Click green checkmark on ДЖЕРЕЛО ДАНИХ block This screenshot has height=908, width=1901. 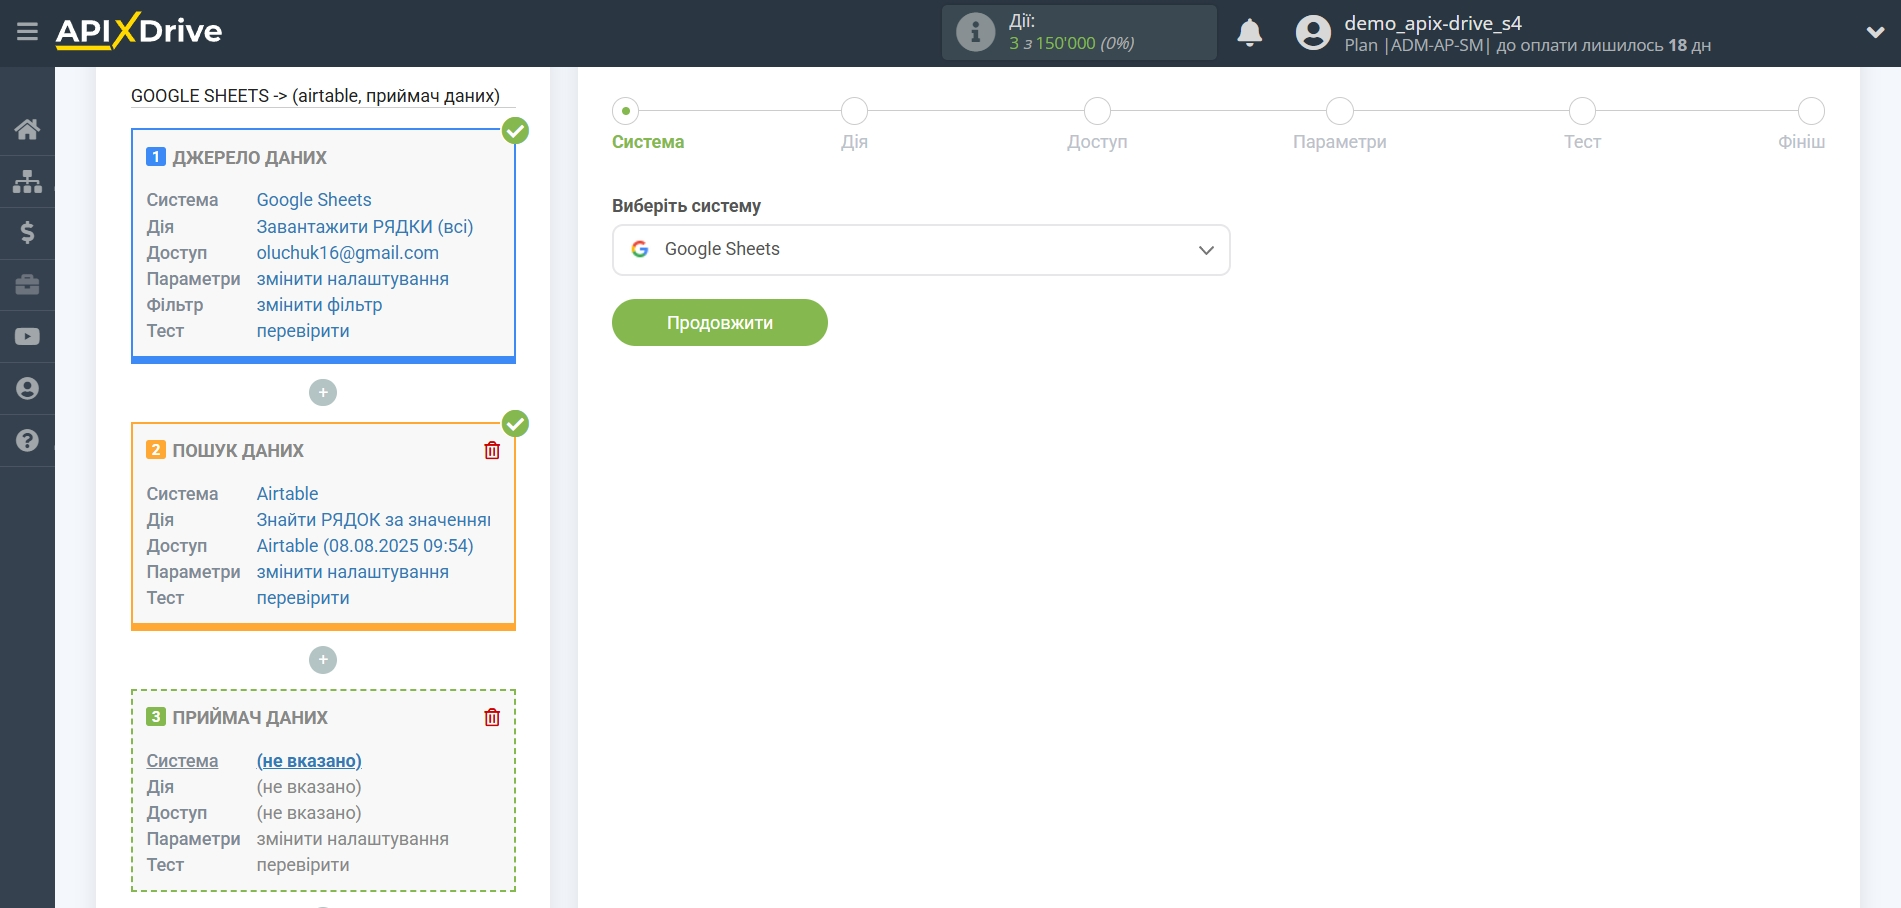(x=515, y=131)
